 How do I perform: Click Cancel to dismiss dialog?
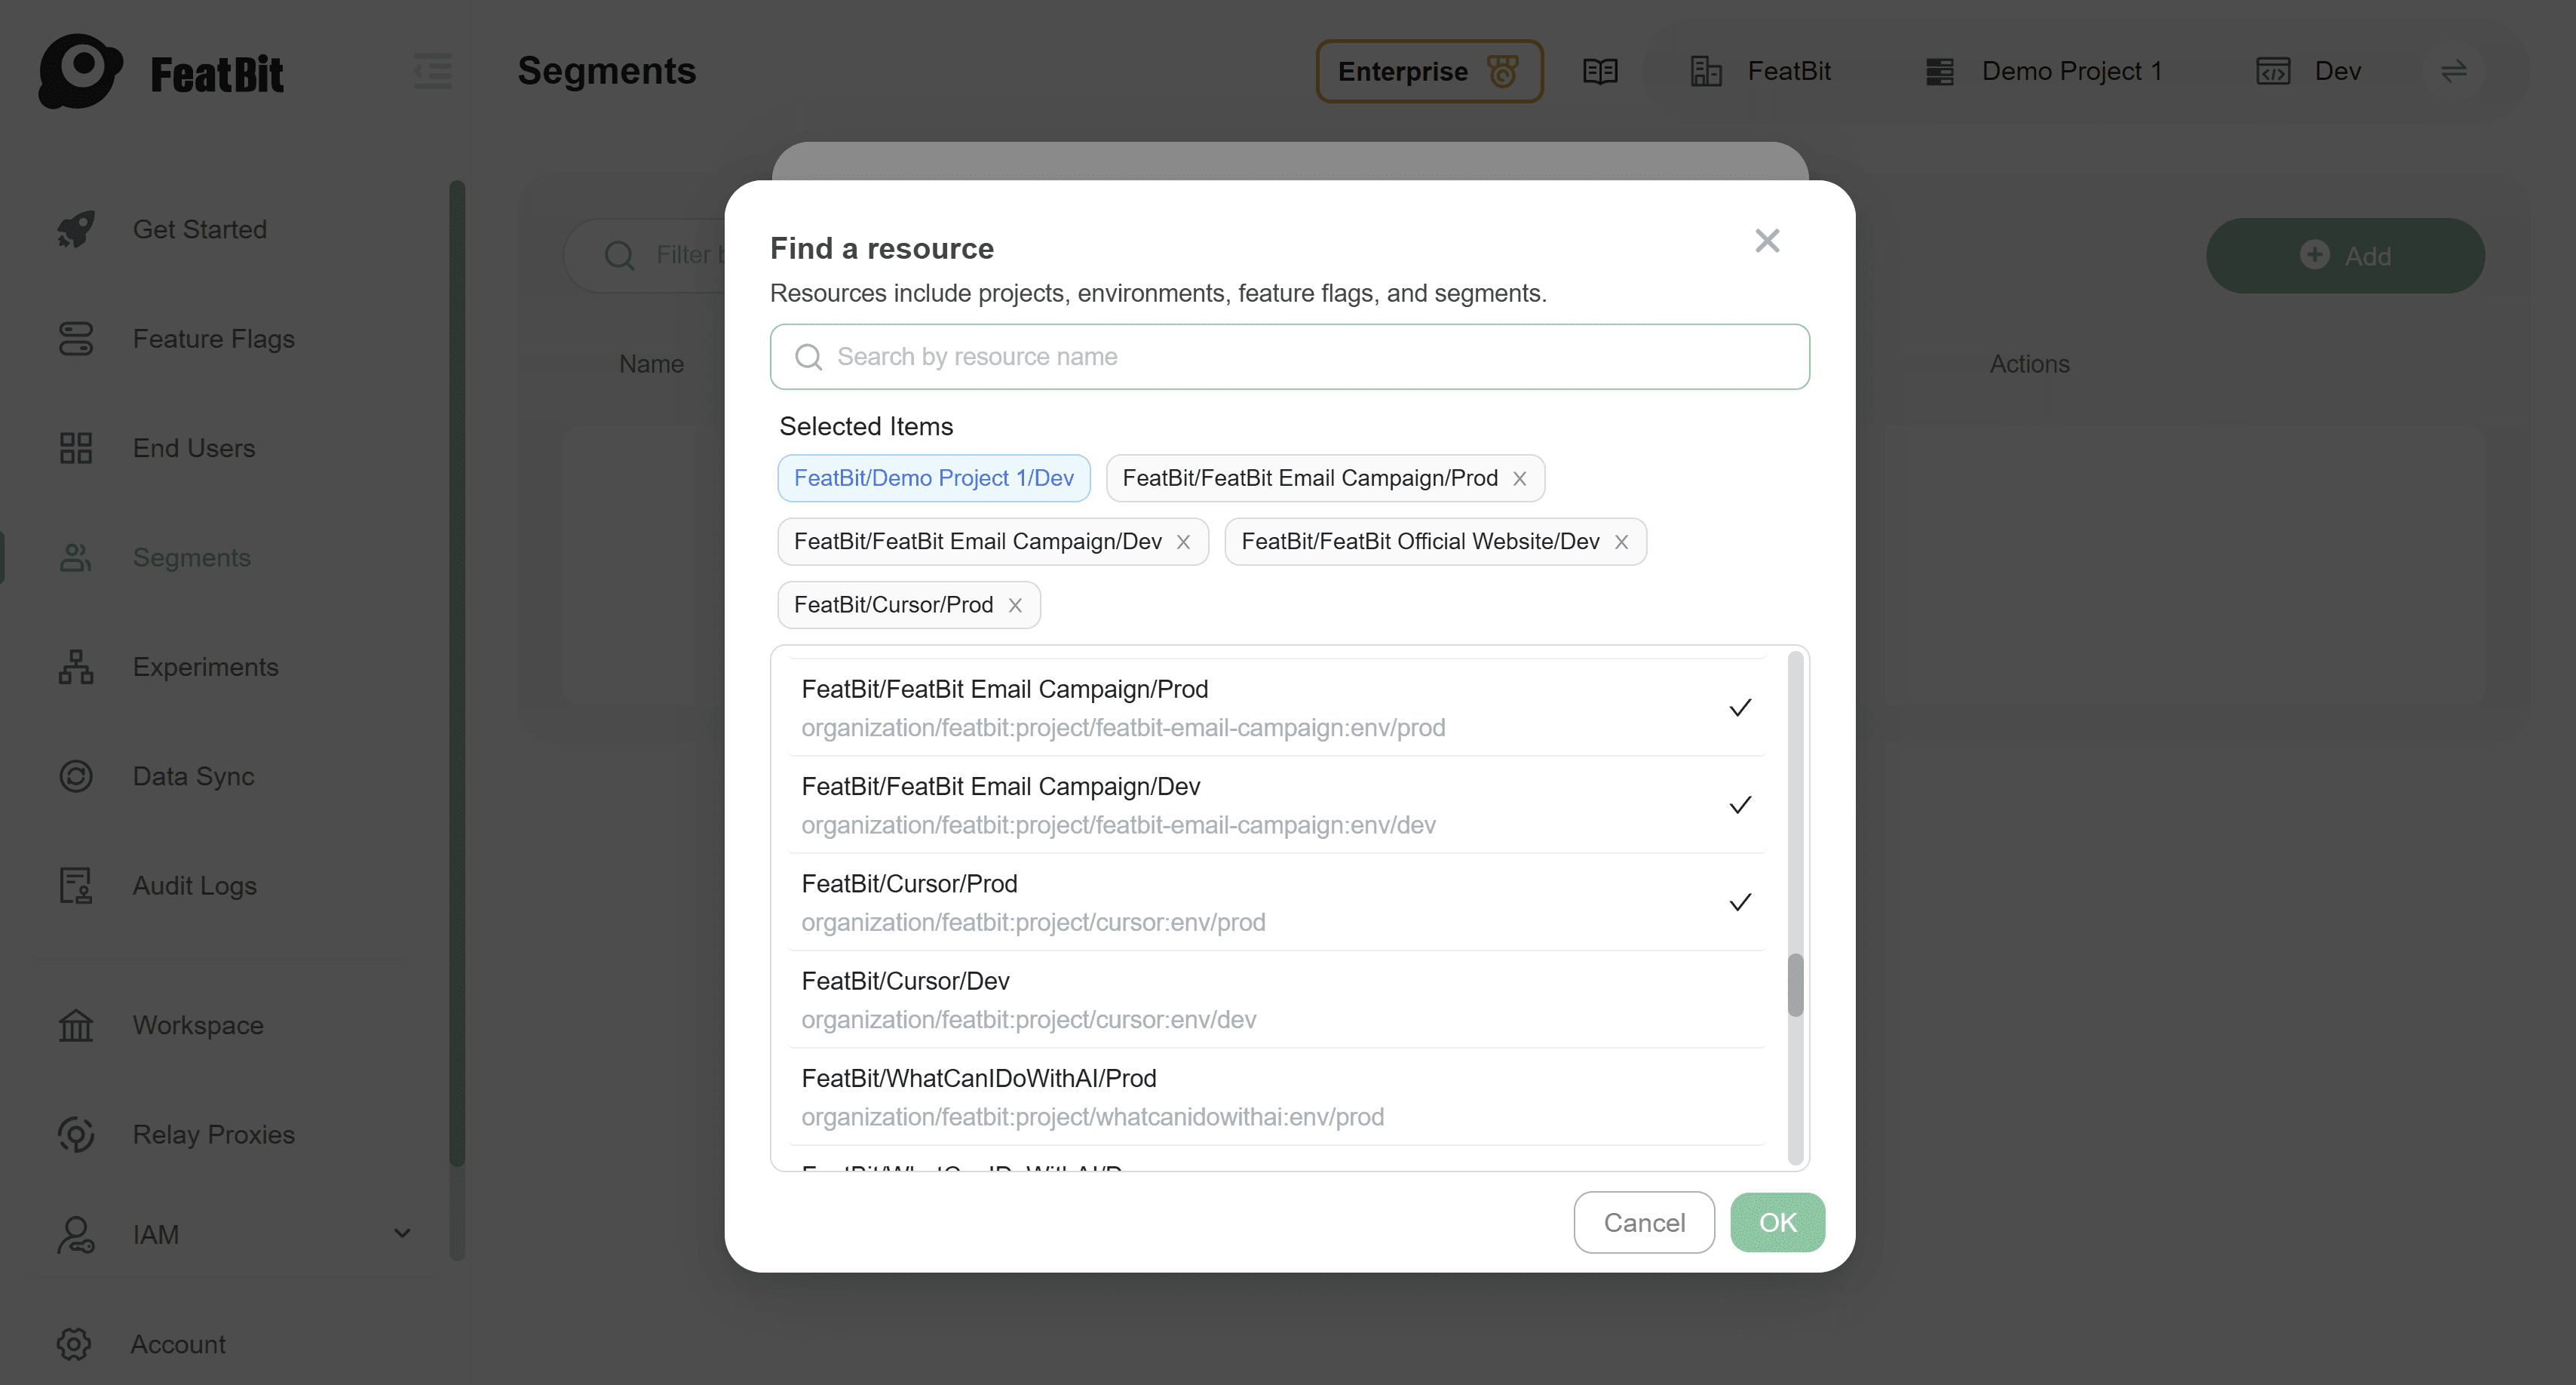pyautogui.click(x=1643, y=1221)
